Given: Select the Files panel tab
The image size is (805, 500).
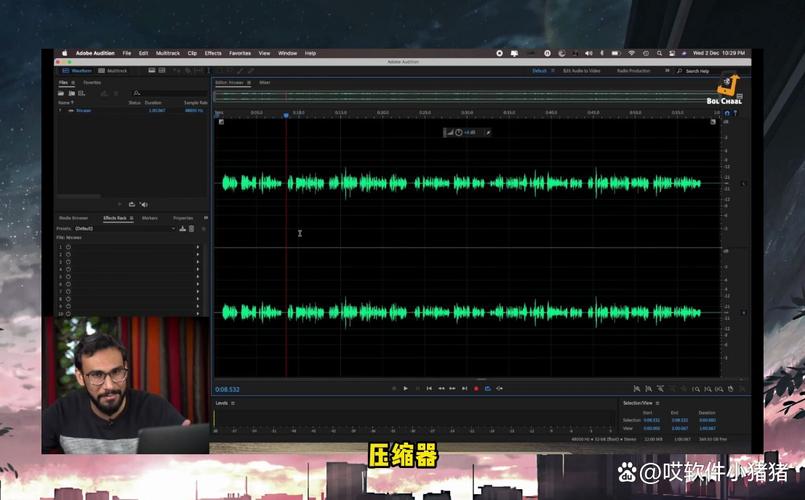Looking at the screenshot, I should [63, 82].
